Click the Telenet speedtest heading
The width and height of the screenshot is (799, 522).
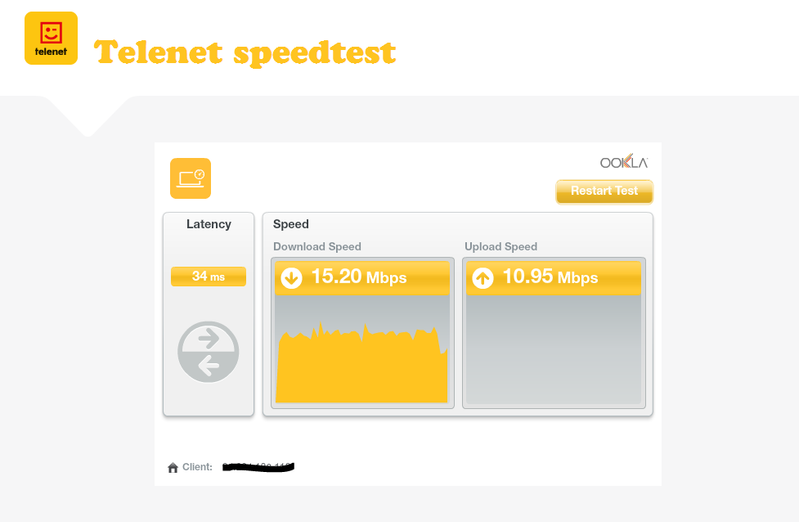point(245,52)
